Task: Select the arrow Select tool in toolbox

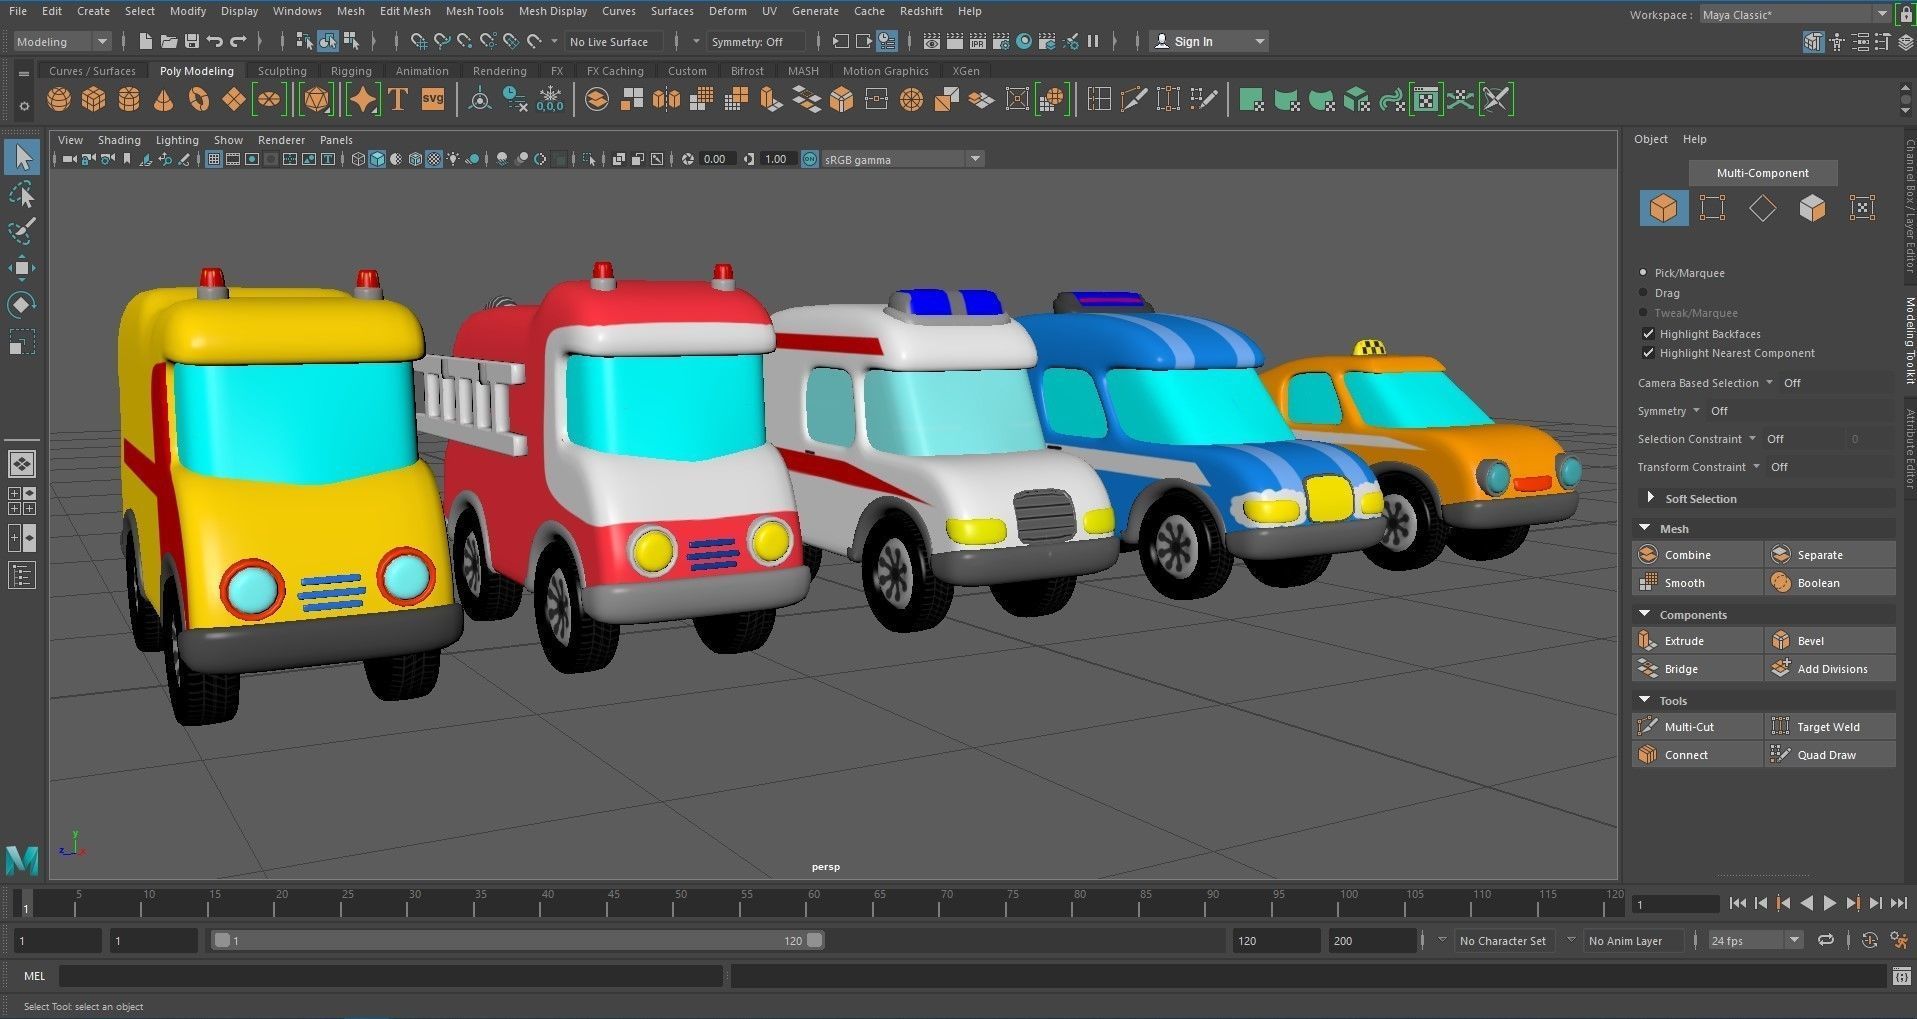Action: (x=23, y=157)
